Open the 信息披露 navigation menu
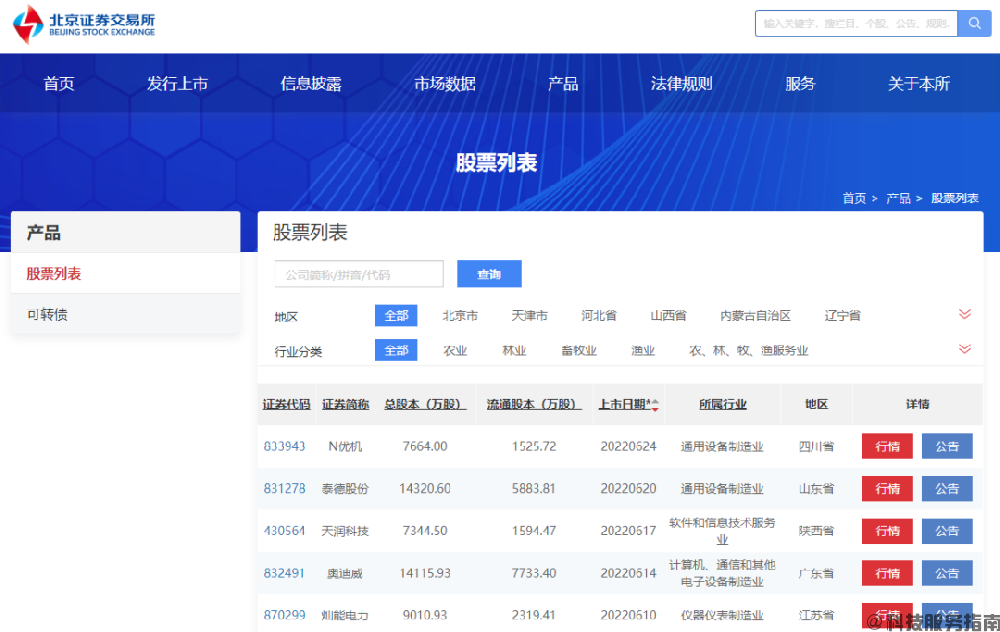 pyautogui.click(x=311, y=84)
